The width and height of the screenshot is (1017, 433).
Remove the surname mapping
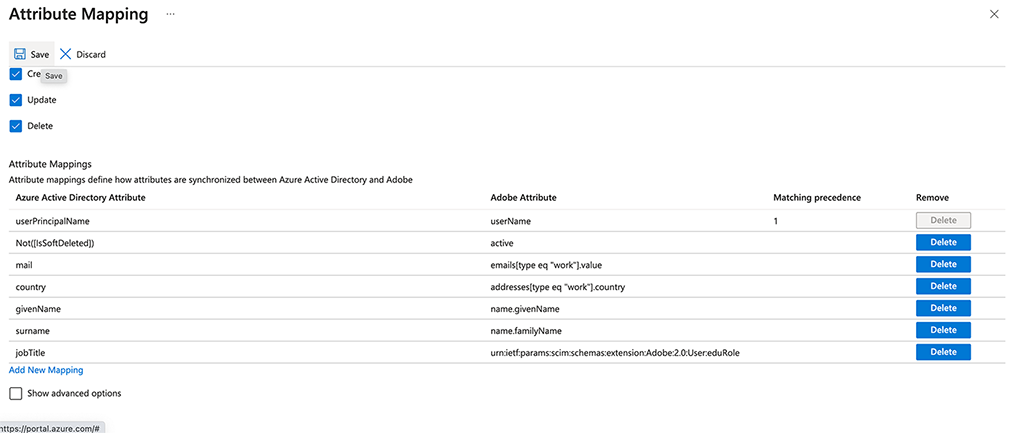[943, 330]
